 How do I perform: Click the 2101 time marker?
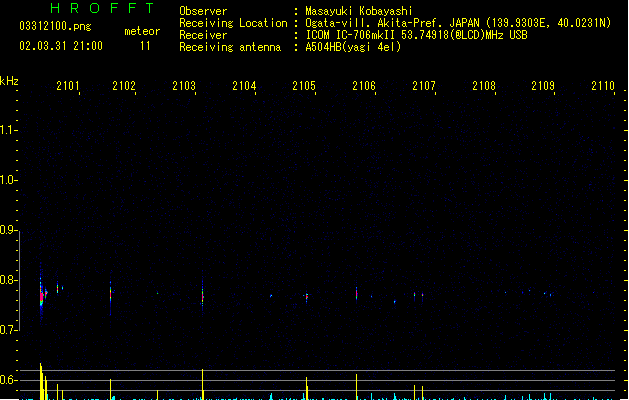[68, 86]
